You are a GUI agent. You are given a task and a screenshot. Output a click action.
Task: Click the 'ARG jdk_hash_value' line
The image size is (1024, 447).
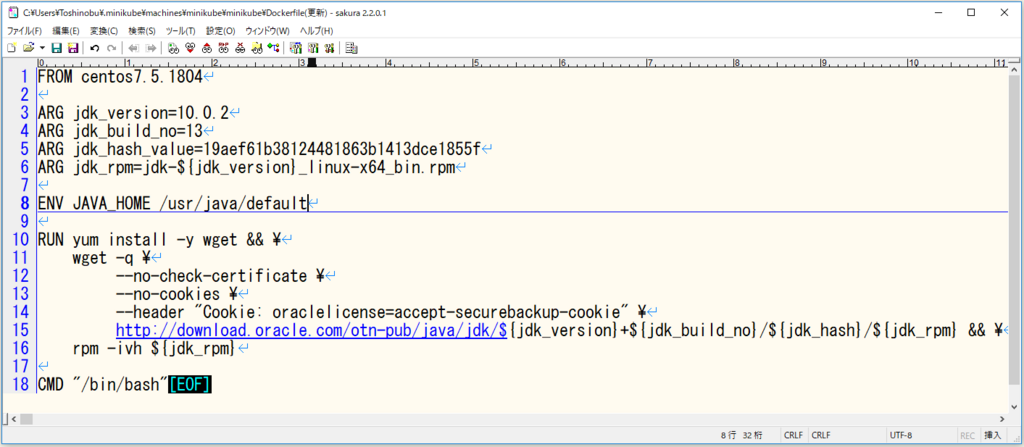(x=259, y=150)
